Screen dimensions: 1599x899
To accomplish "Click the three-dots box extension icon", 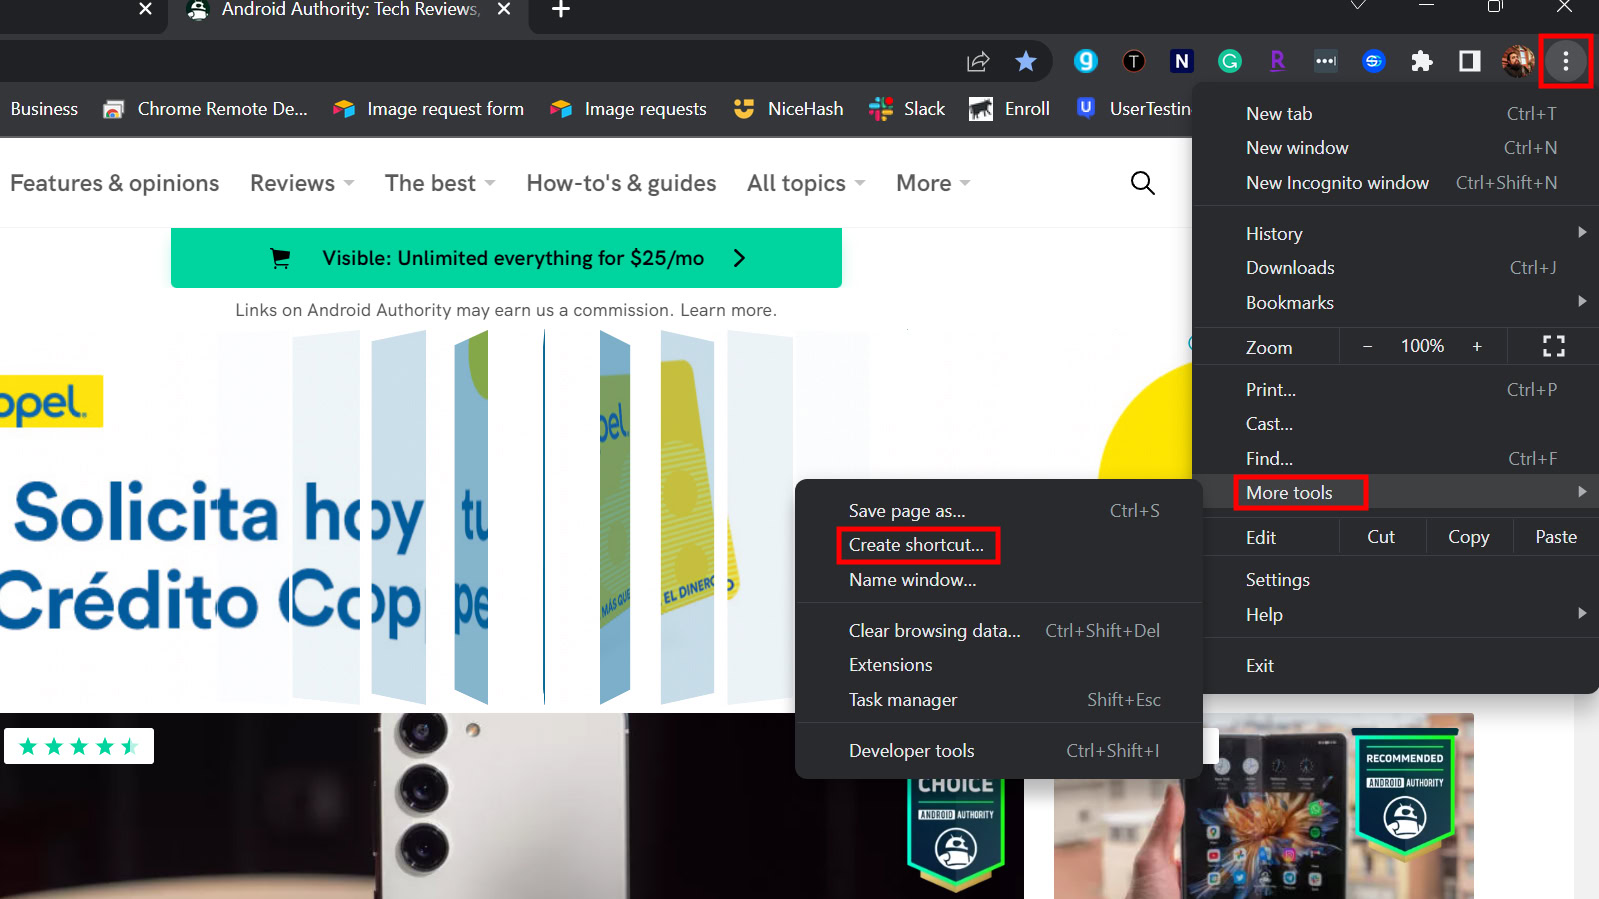I will coord(1326,62).
